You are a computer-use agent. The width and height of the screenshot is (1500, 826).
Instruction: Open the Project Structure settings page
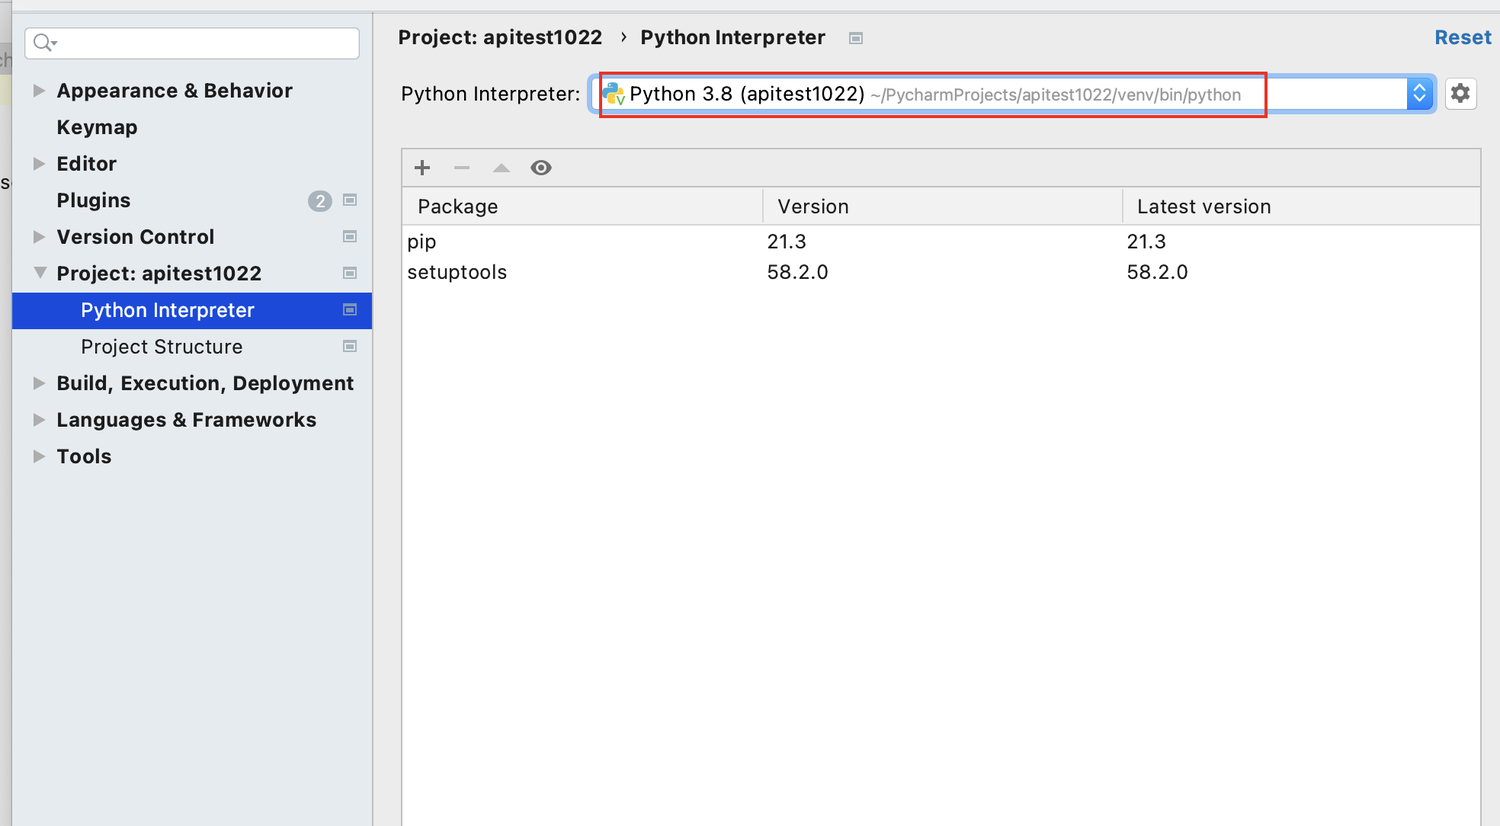click(x=162, y=347)
